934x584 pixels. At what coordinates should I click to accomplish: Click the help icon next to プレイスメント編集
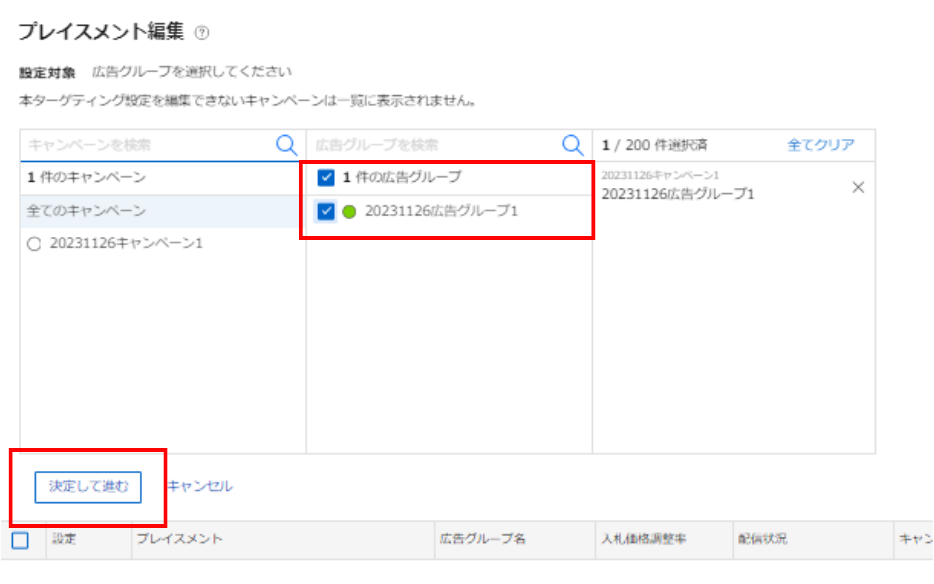pos(201,31)
